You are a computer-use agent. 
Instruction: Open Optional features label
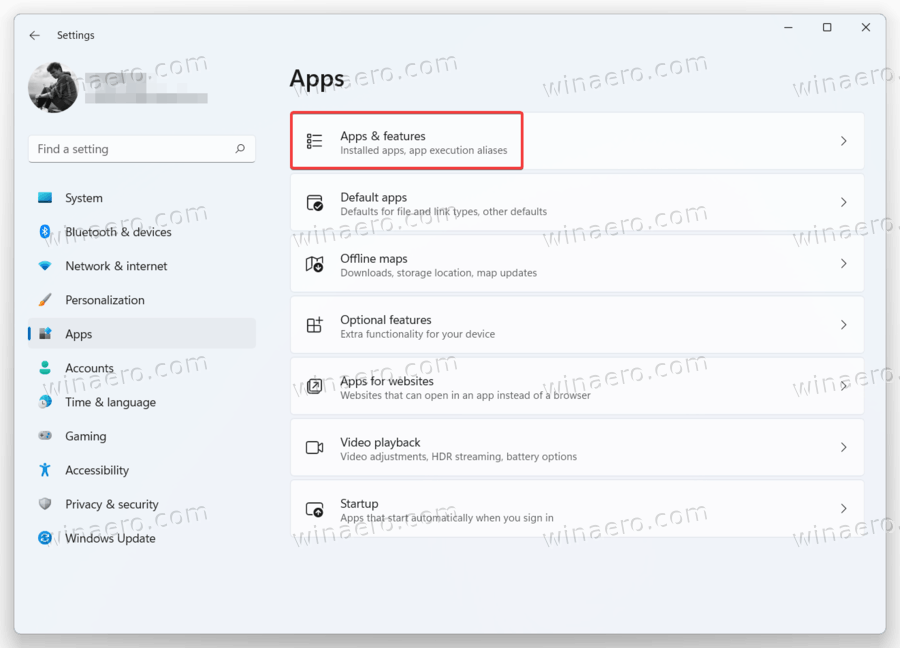(x=386, y=320)
